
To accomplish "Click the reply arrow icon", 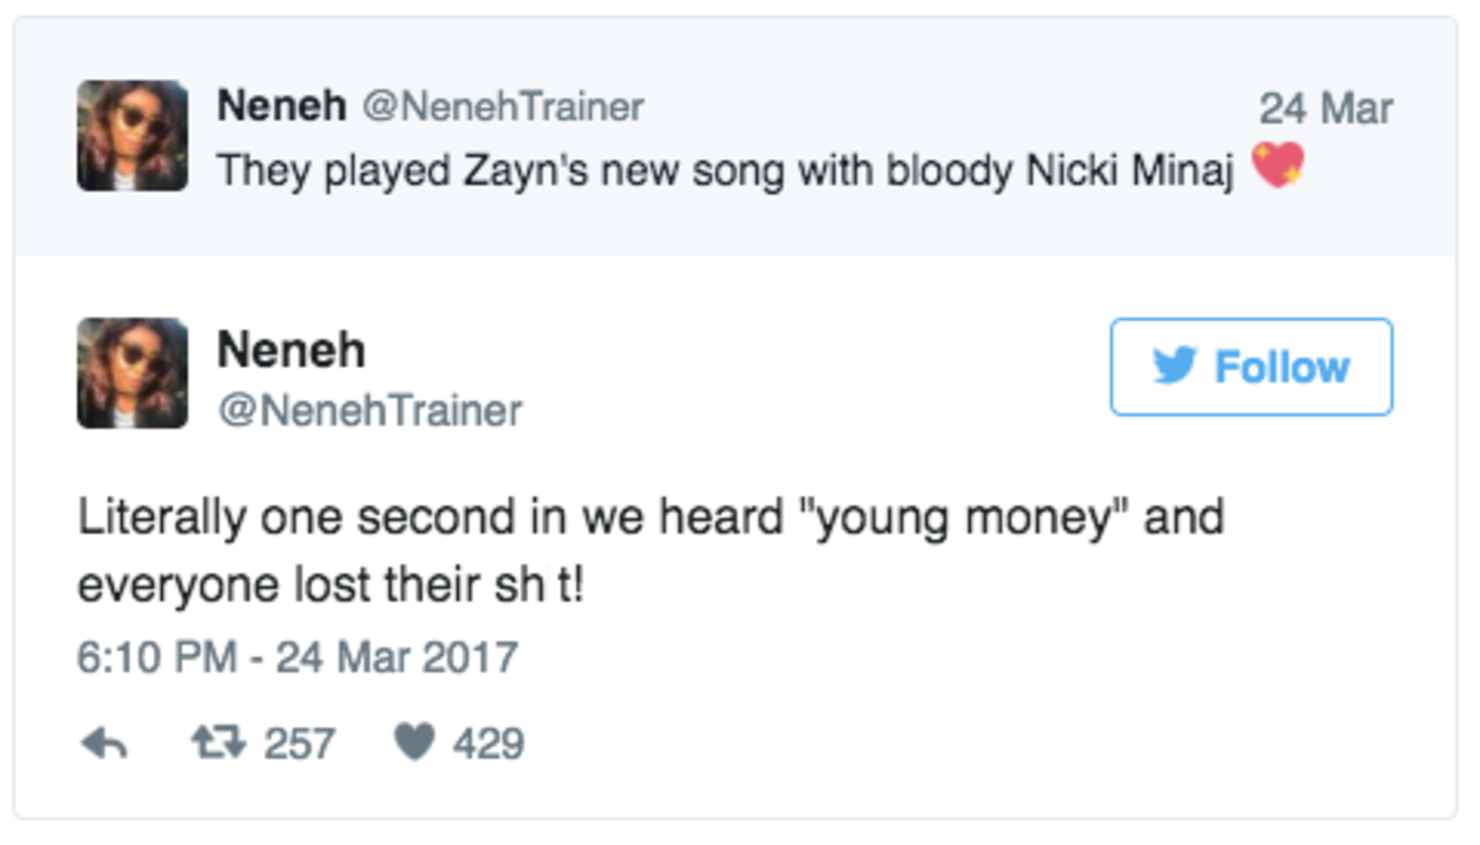I will tap(104, 743).
